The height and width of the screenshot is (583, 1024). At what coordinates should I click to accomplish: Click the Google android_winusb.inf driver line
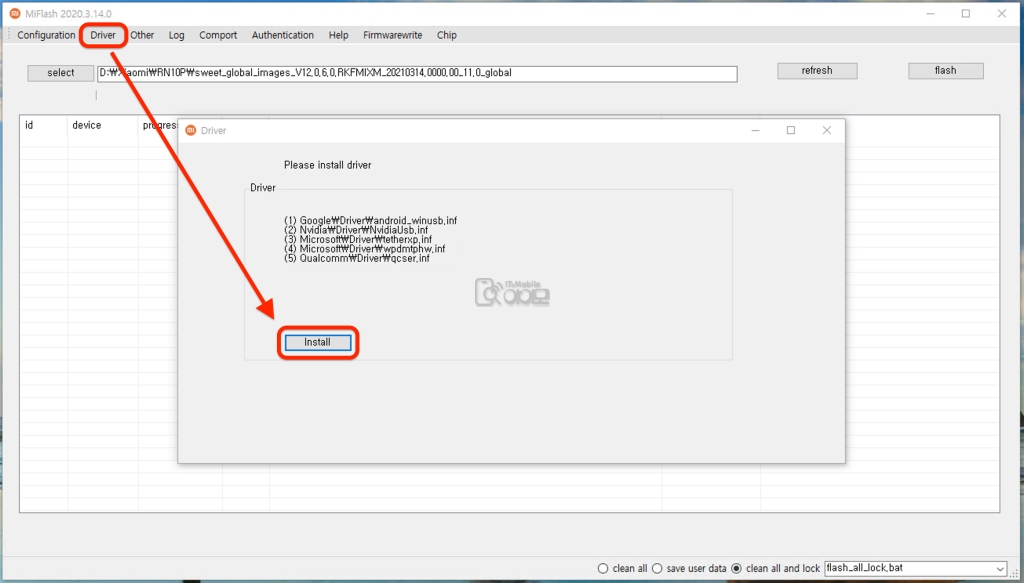[x=370, y=221]
